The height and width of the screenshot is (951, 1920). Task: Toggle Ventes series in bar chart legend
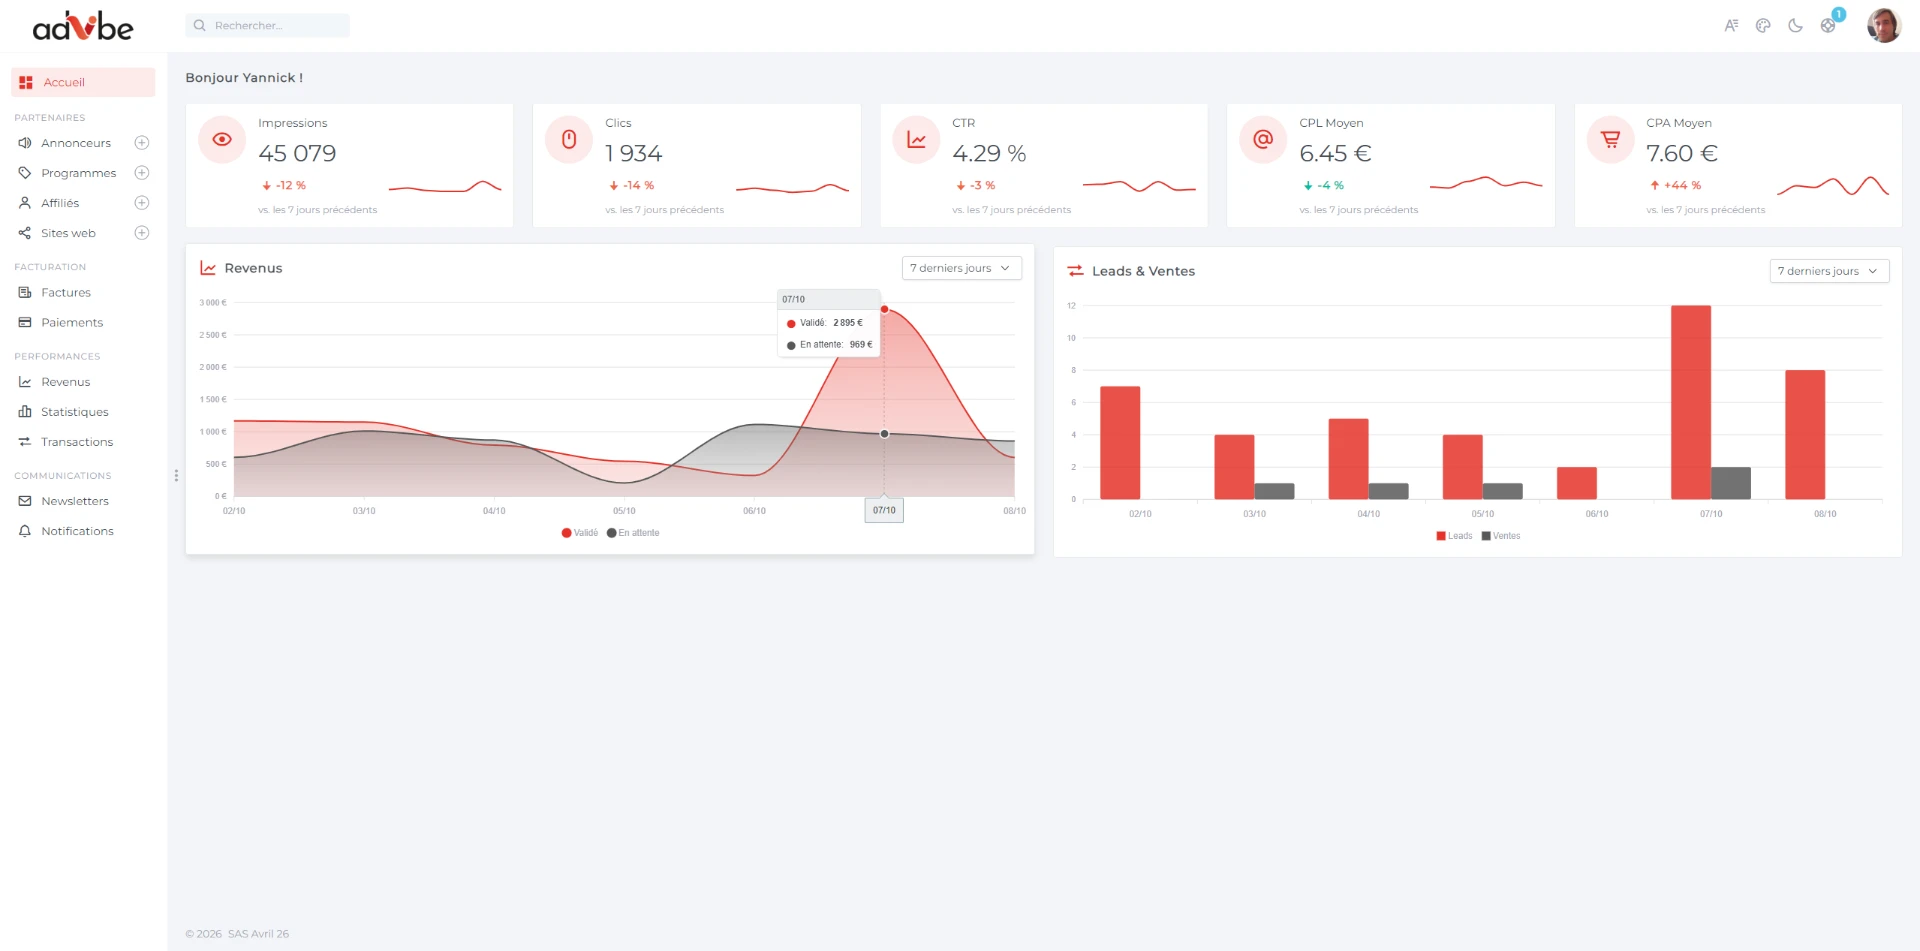click(x=1500, y=536)
